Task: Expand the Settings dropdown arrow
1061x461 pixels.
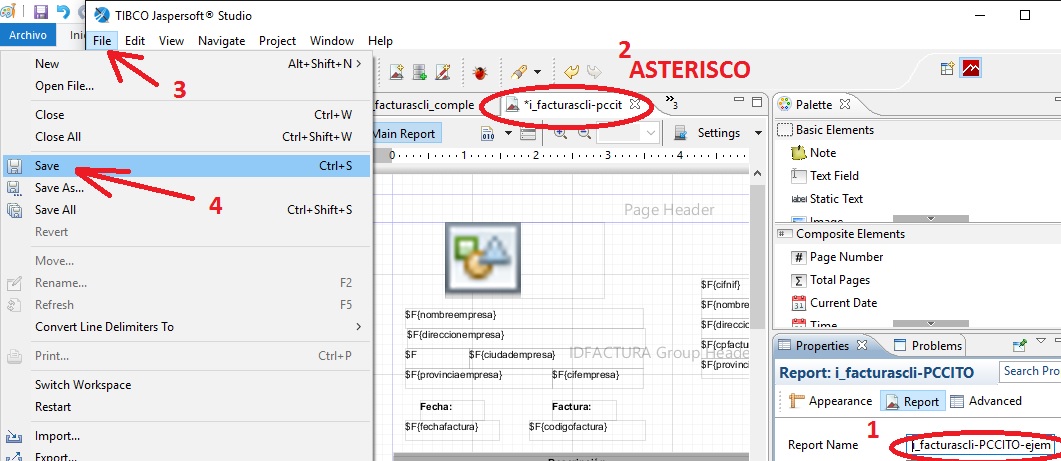Action: [x=758, y=133]
